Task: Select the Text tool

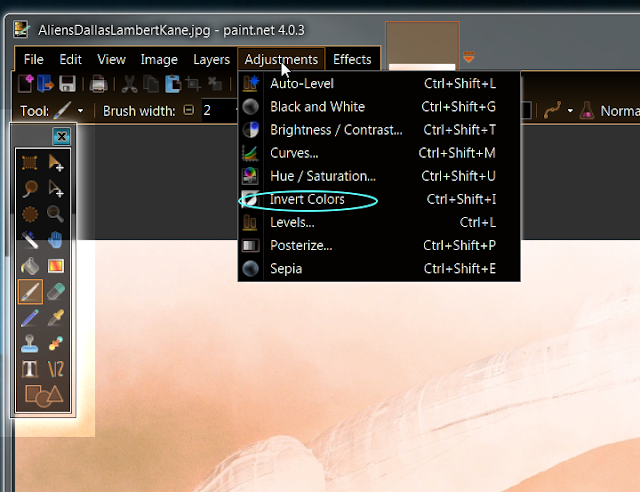Action: 30,369
